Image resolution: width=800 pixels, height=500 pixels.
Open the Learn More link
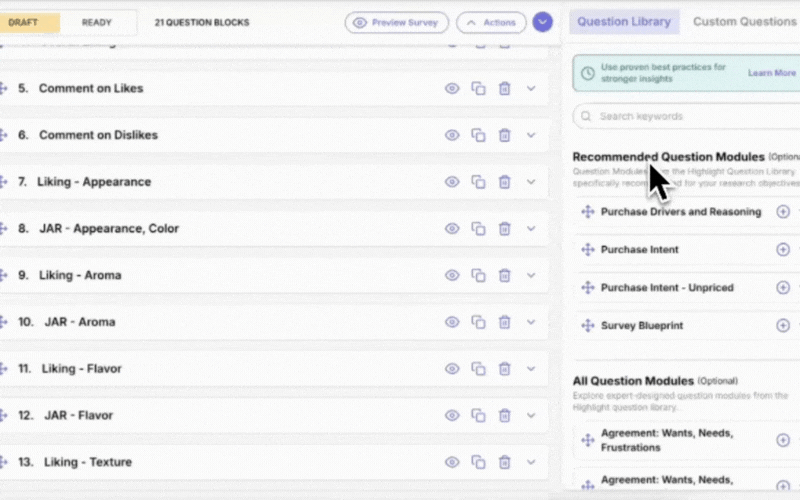tap(771, 73)
